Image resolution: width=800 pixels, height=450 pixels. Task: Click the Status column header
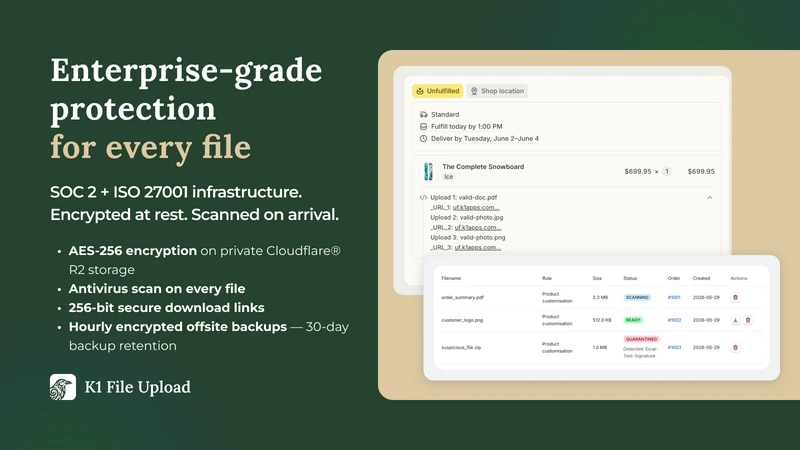pyautogui.click(x=630, y=279)
